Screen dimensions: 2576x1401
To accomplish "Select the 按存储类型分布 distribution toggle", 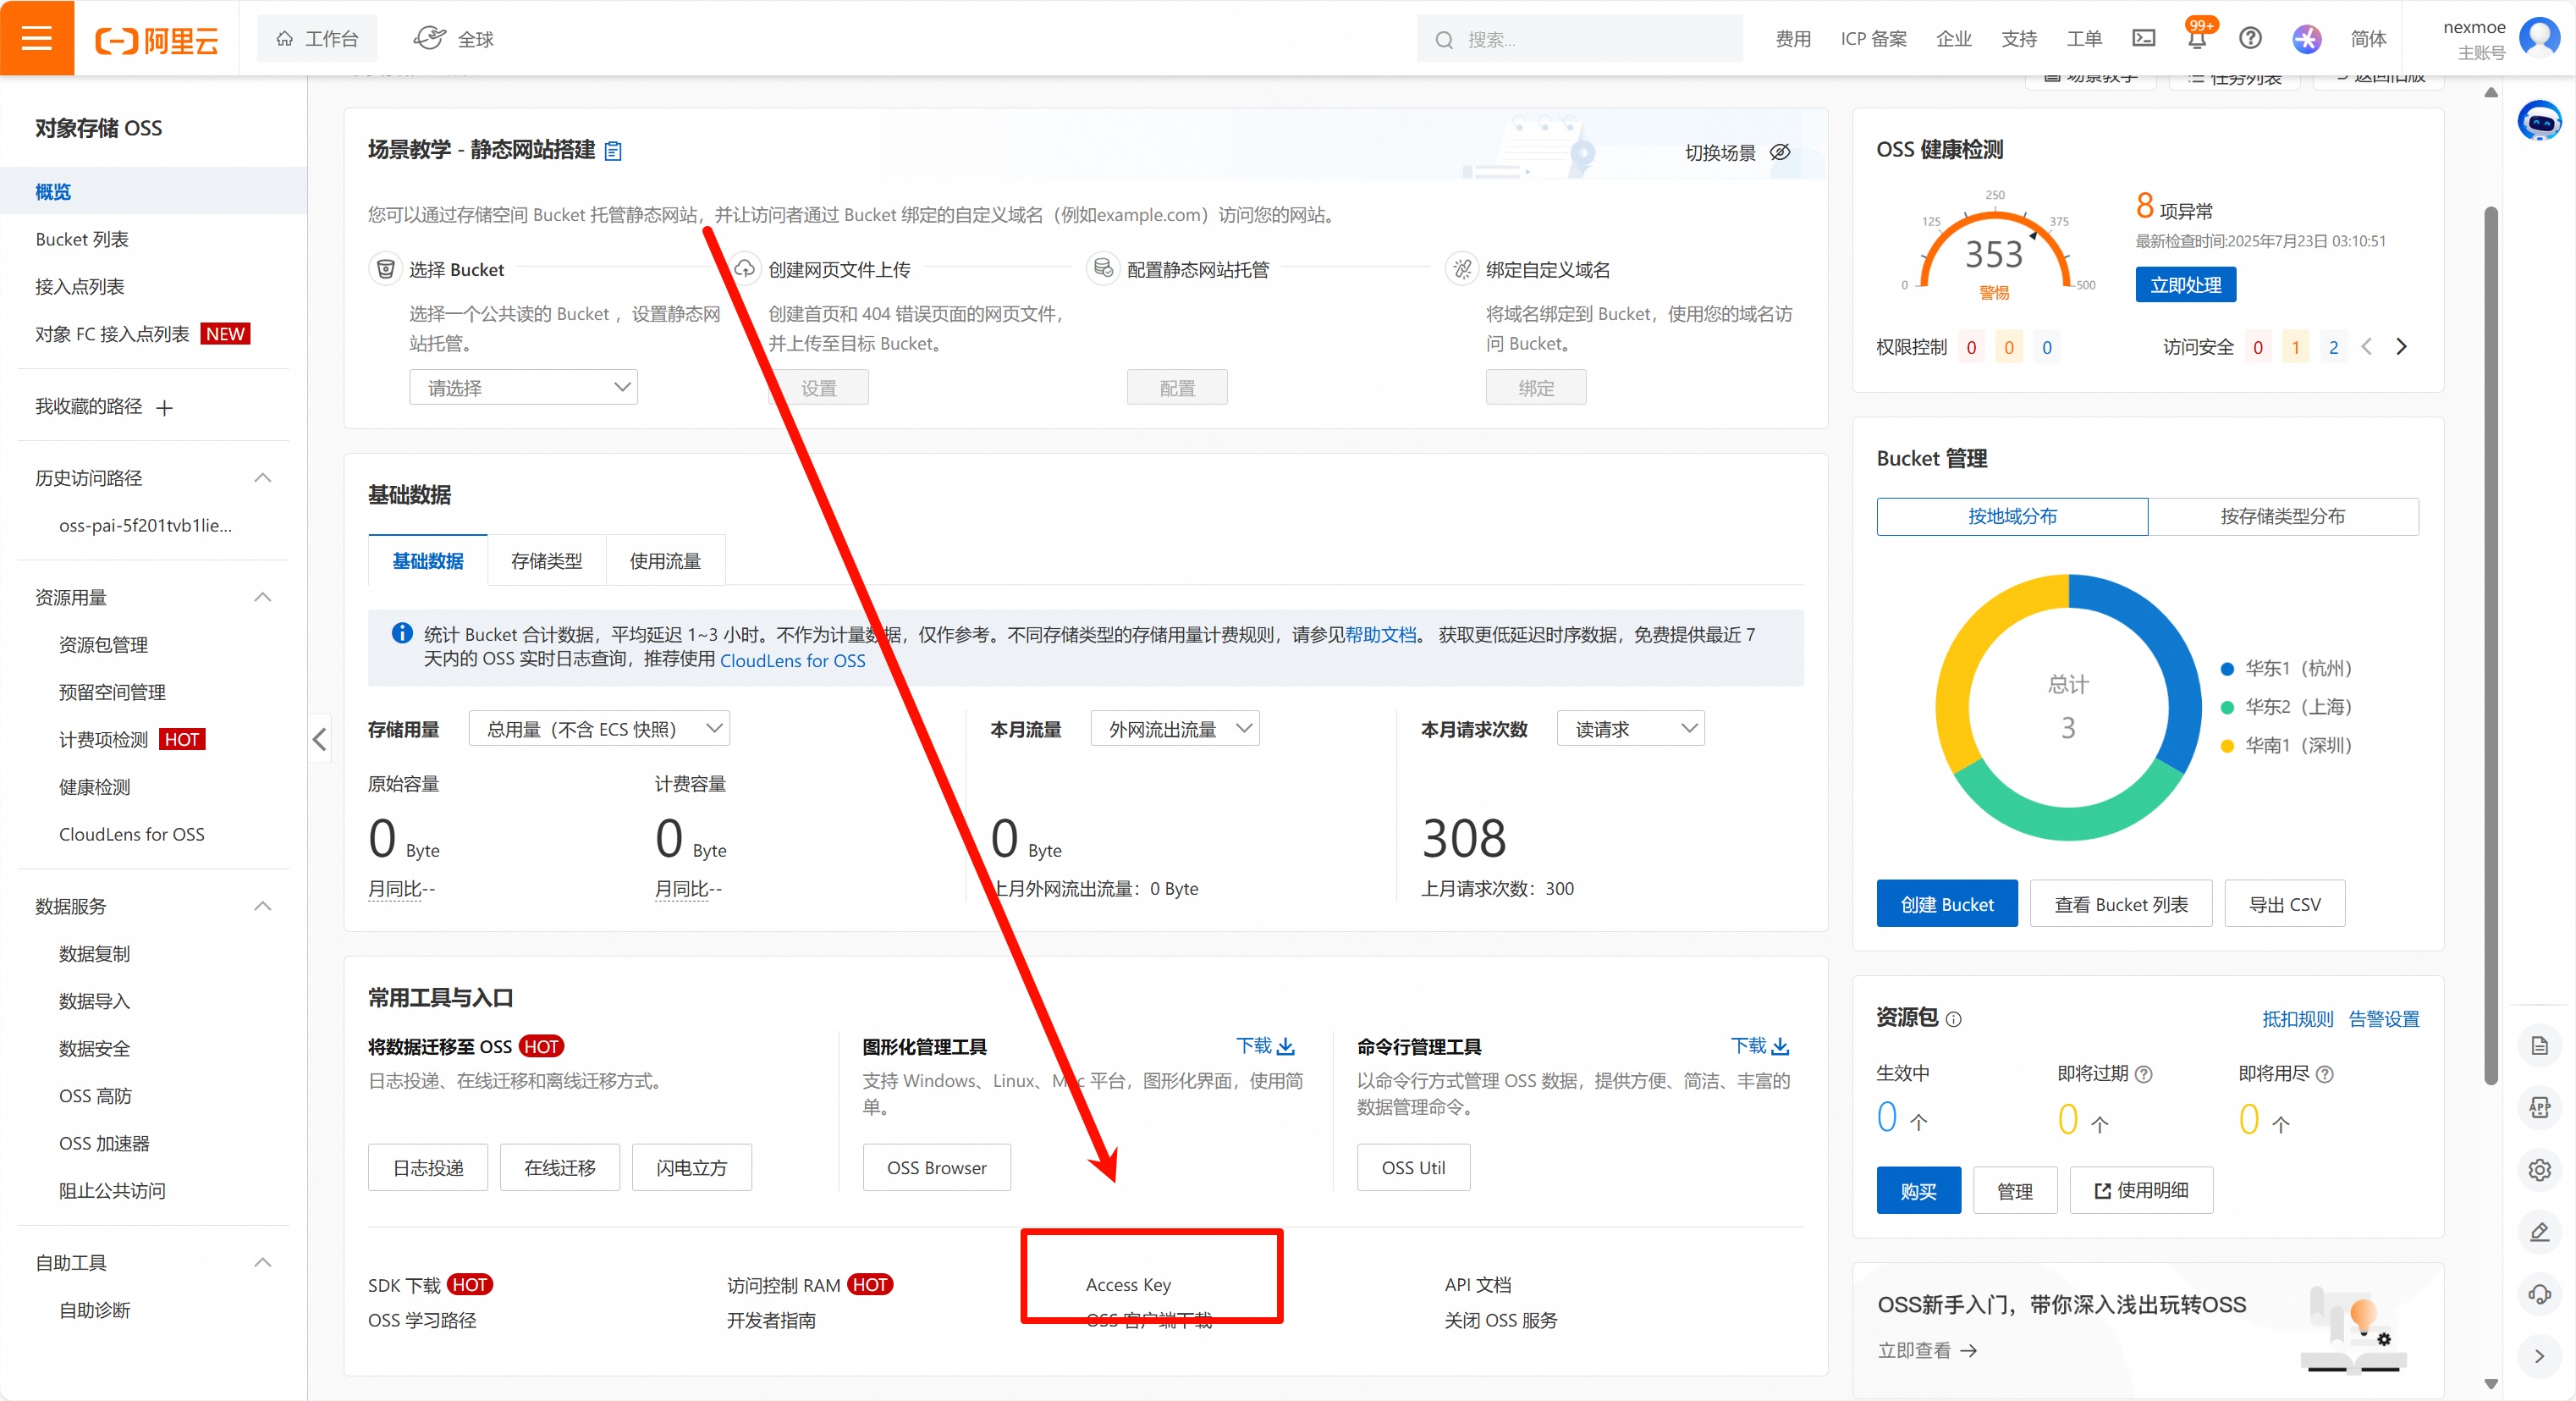I will 2282,516.
